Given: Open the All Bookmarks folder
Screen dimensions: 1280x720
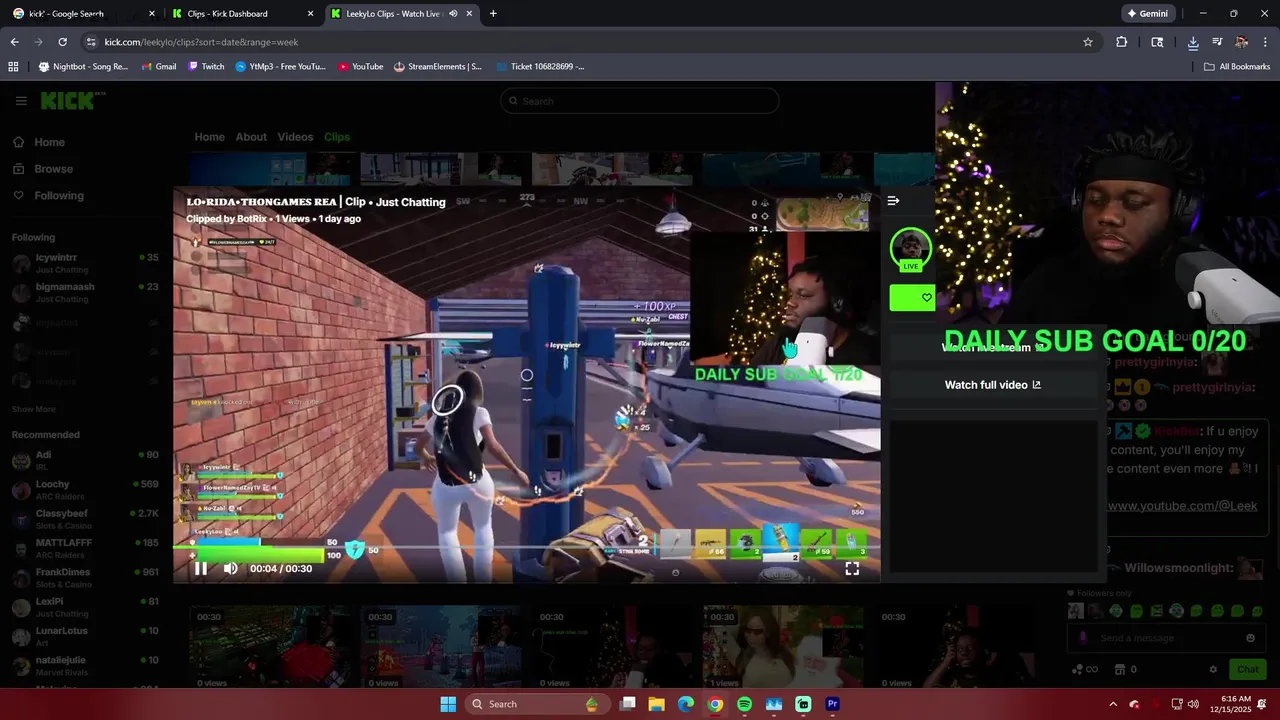Looking at the screenshot, I should (x=1237, y=67).
